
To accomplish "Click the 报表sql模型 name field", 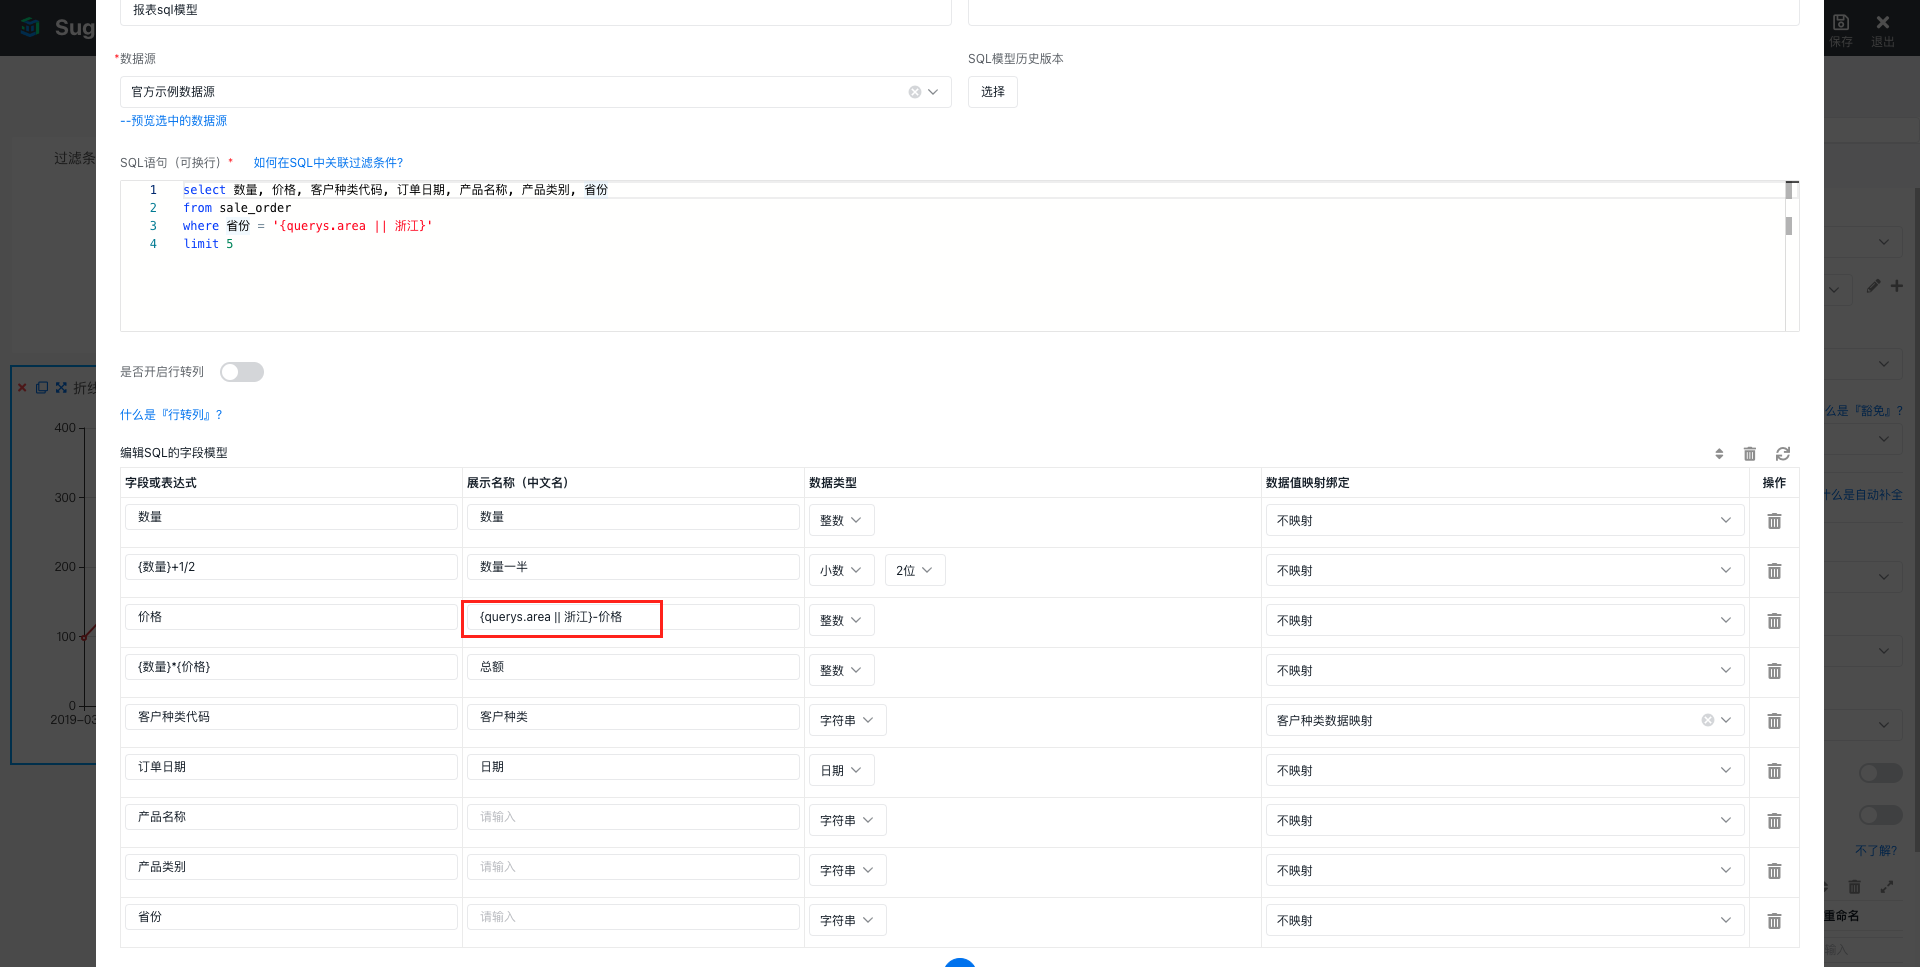I will click(x=535, y=10).
